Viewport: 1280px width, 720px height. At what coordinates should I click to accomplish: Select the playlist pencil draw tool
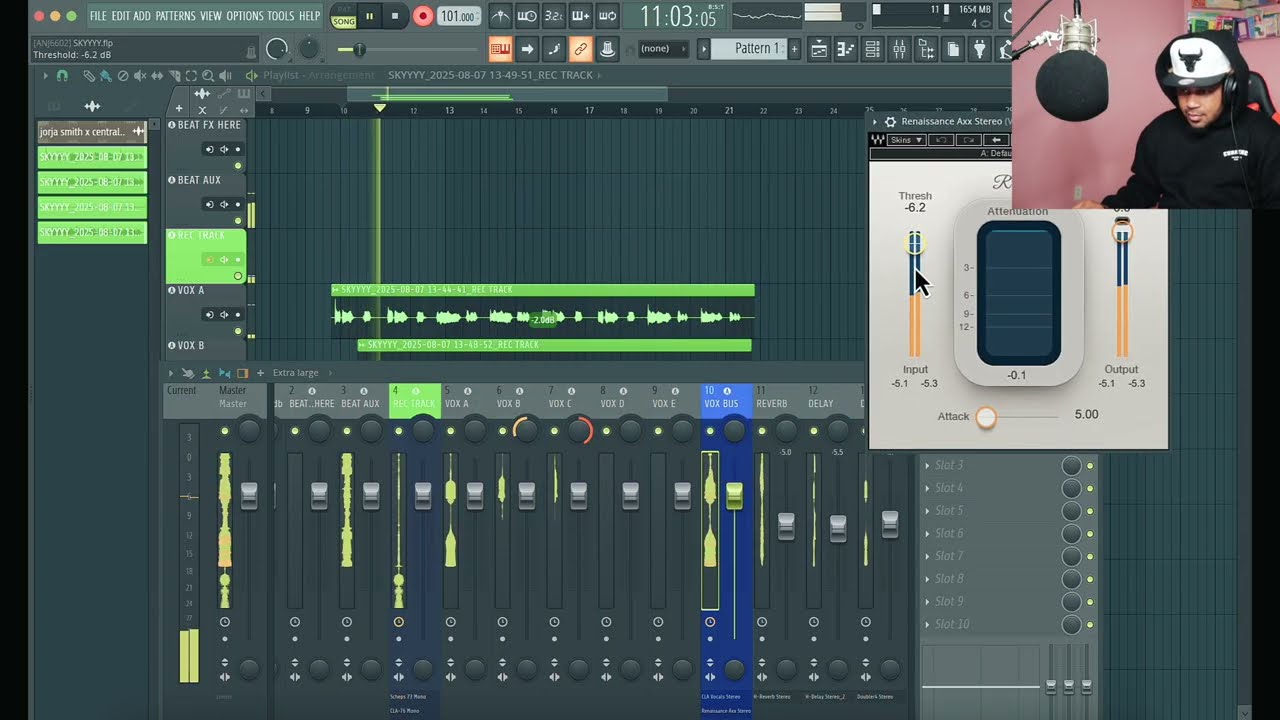point(88,75)
